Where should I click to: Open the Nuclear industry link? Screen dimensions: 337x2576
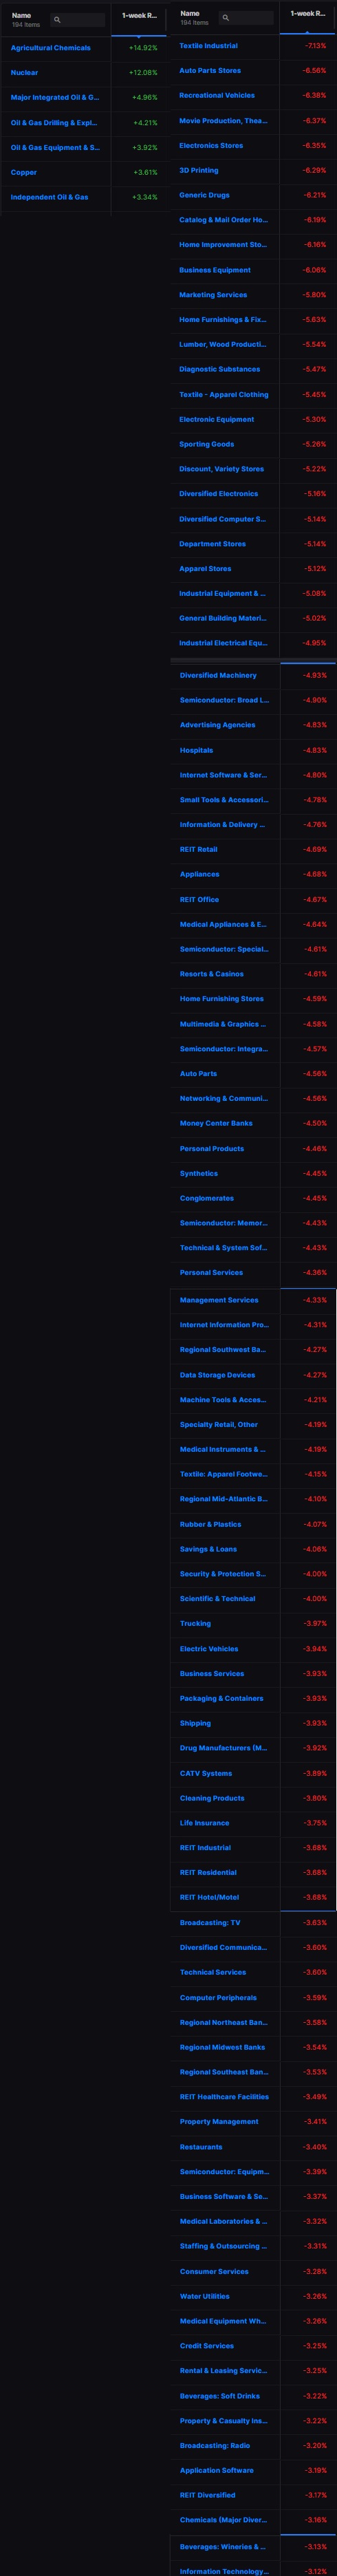pos(24,73)
